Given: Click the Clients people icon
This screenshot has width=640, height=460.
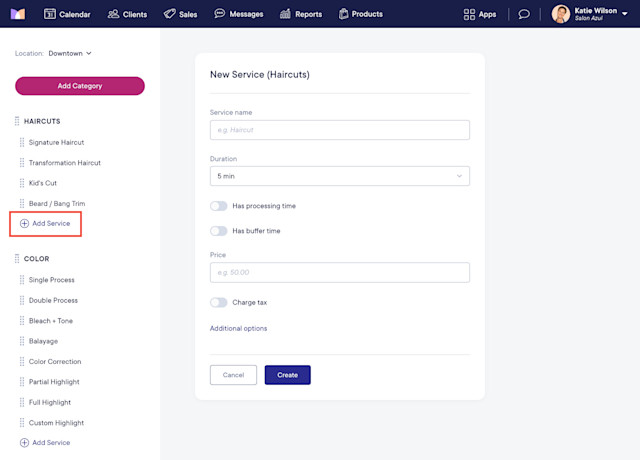Looking at the screenshot, I should (113, 14).
